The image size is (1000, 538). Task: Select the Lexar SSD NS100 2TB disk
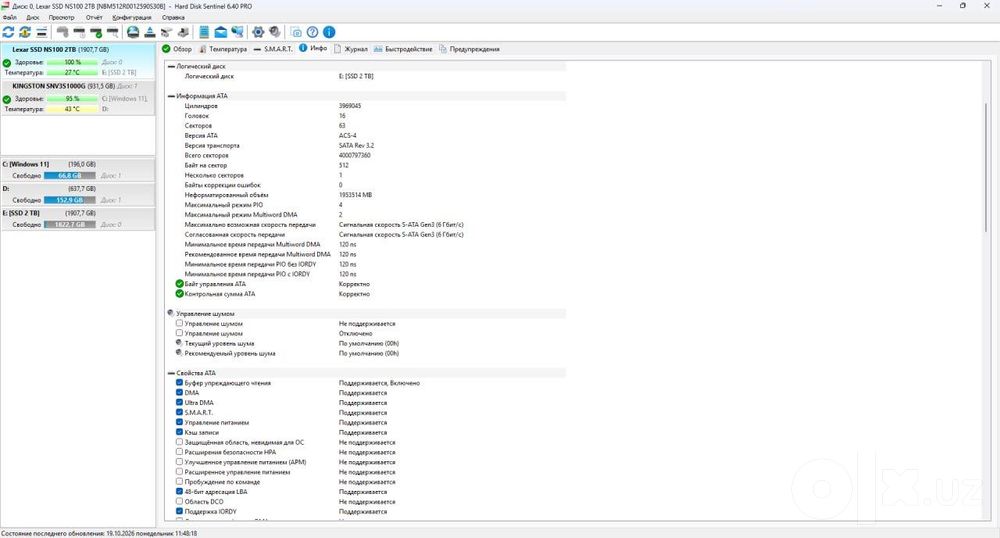tap(78, 61)
